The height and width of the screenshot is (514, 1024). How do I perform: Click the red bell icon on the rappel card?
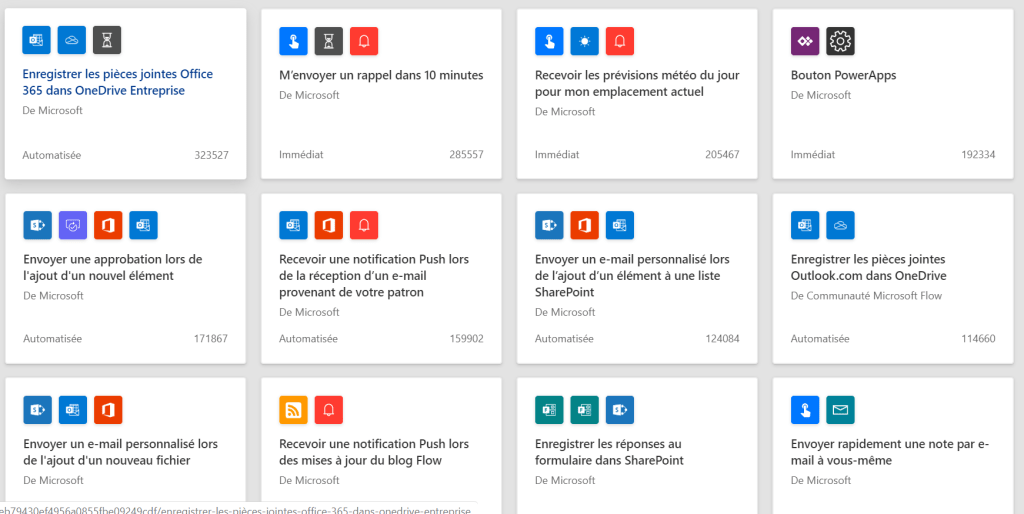point(365,41)
